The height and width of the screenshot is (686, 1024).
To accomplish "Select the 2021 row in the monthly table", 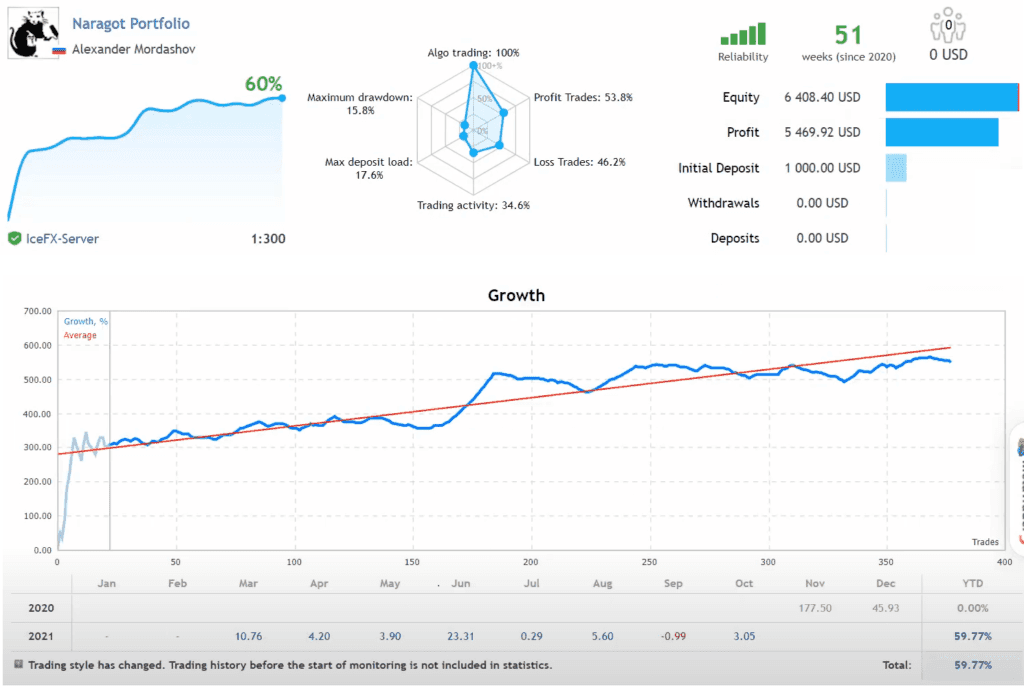I will [39, 636].
